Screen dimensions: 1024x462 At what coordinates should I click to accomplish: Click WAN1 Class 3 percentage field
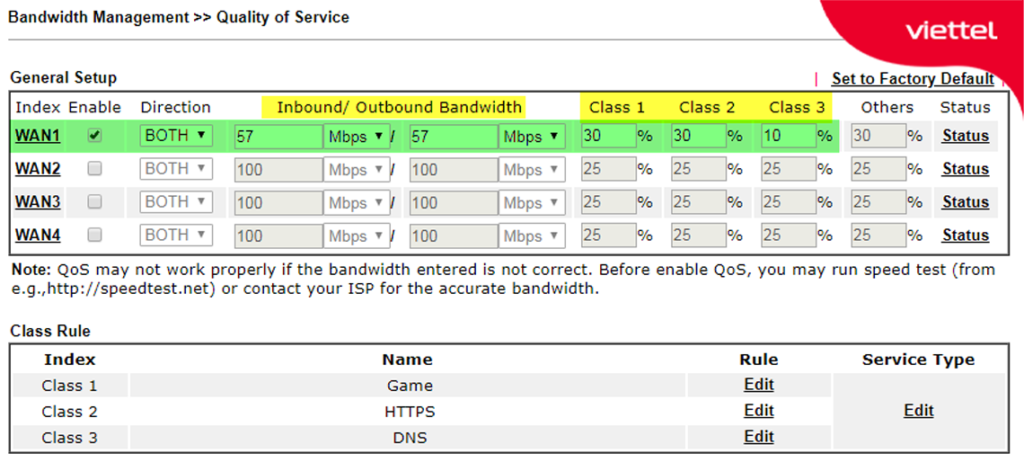click(787, 136)
